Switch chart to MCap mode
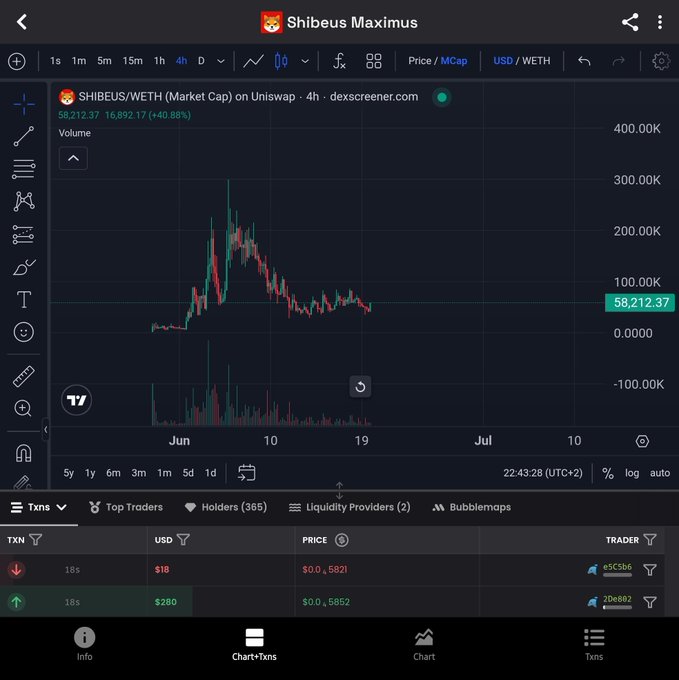Image resolution: width=679 pixels, height=680 pixels. (454, 61)
